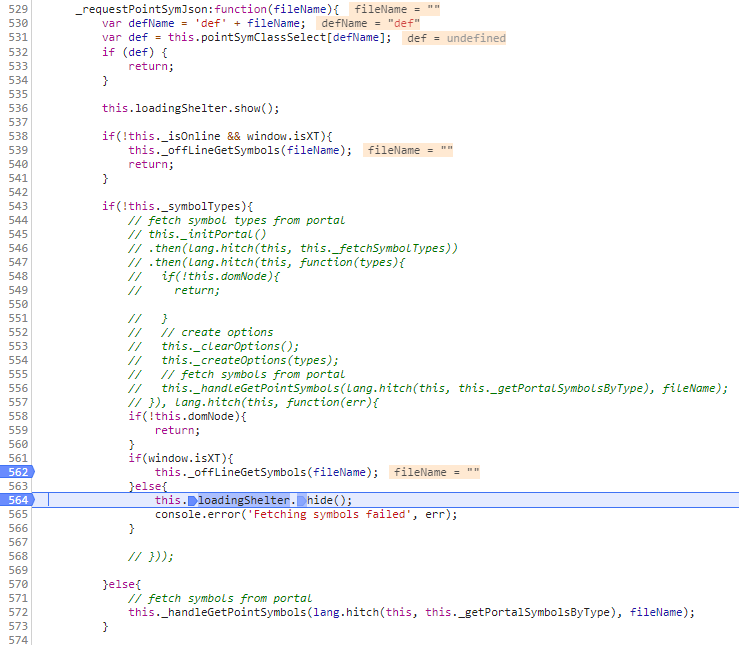Click gutter line number 543
The width and height of the screenshot is (739, 645).
point(18,206)
